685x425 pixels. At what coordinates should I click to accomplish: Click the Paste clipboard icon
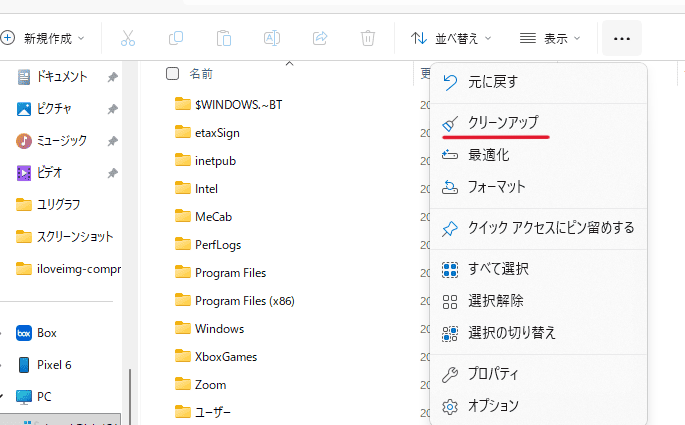(224, 38)
